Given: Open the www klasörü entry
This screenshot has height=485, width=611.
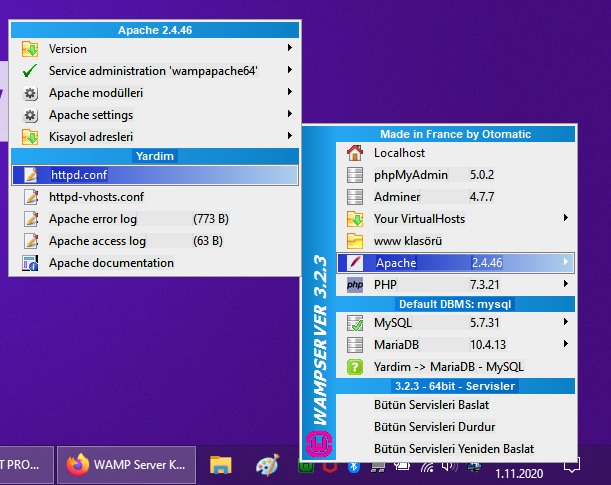Looking at the screenshot, I should tap(455, 241).
